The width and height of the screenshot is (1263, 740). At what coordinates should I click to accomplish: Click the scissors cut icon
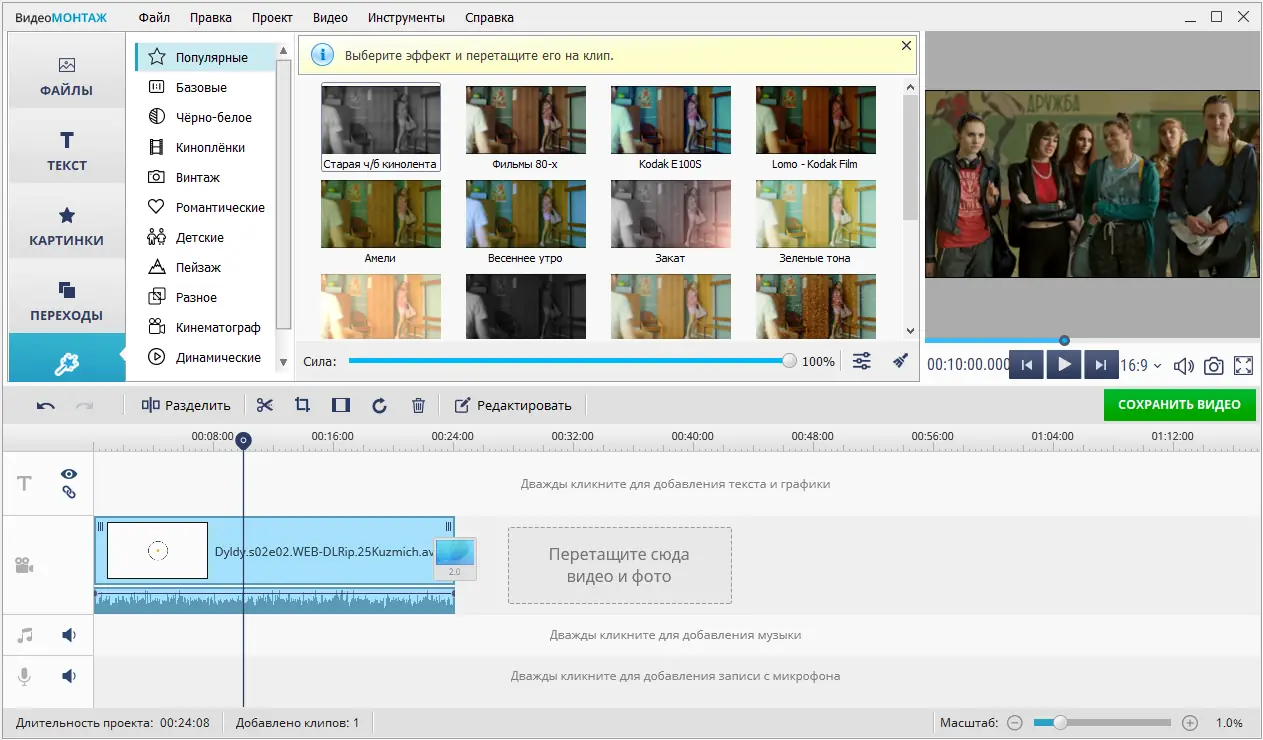click(264, 405)
